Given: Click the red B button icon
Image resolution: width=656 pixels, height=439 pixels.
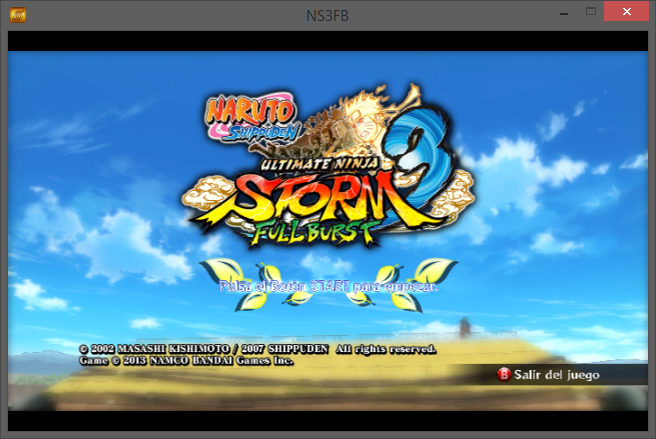Looking at the screenshot, I should point(504,375).
